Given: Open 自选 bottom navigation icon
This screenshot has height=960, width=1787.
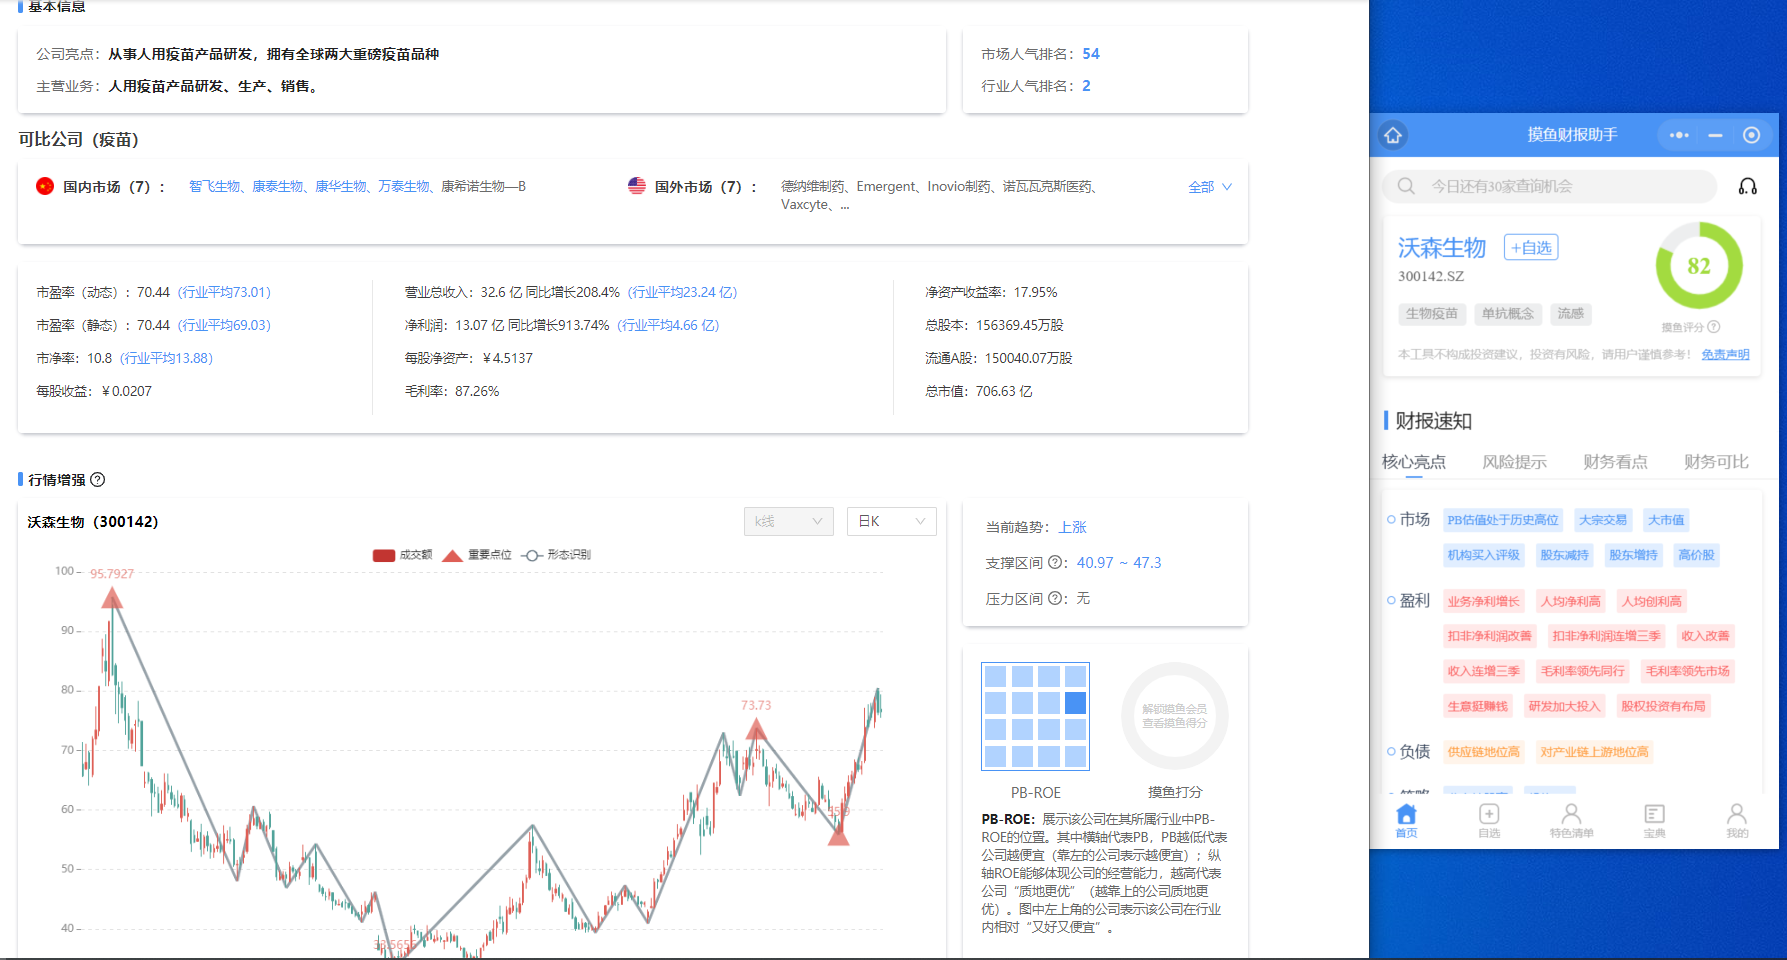Looking at the screenshot, I should (1489, 820).
